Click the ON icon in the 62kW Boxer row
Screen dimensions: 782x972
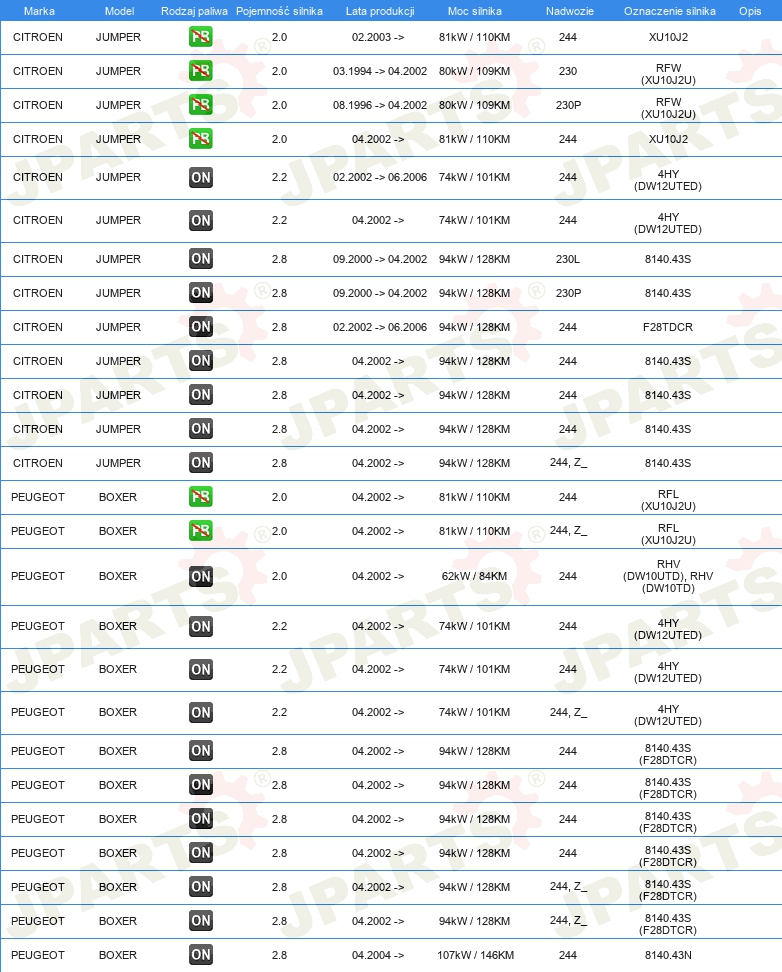tap(200, 577)
